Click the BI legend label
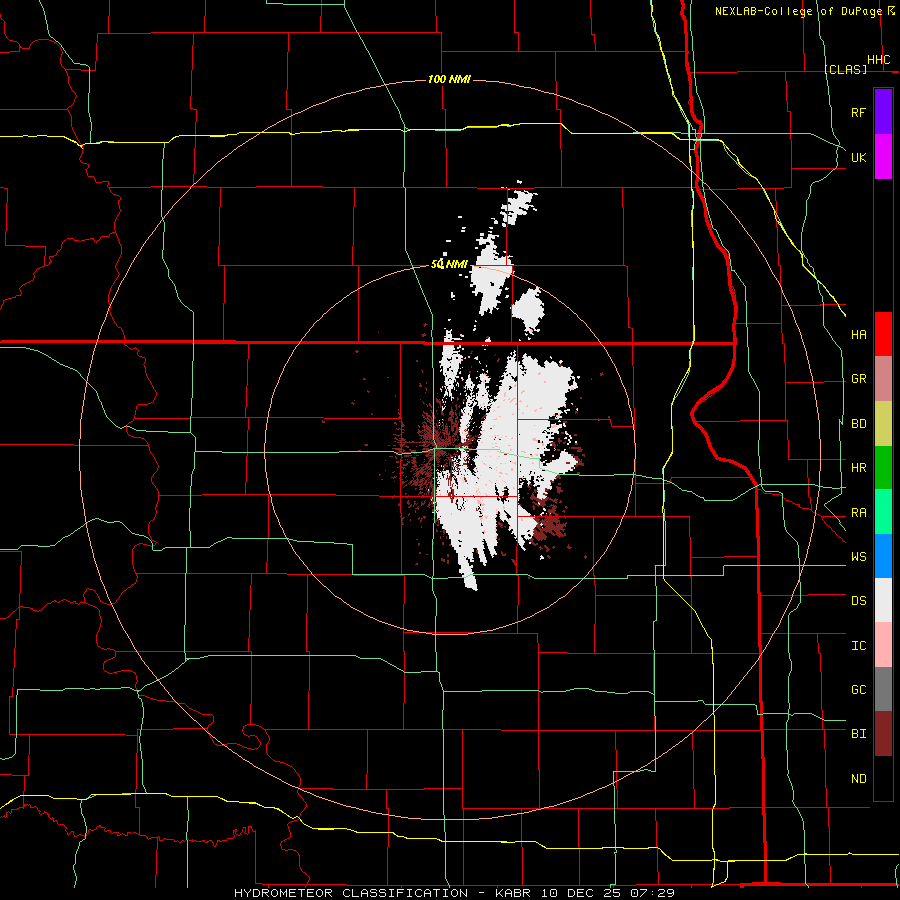Image resolution: width=900 pixels, height=900 pixels. click(x=858, y=734)
